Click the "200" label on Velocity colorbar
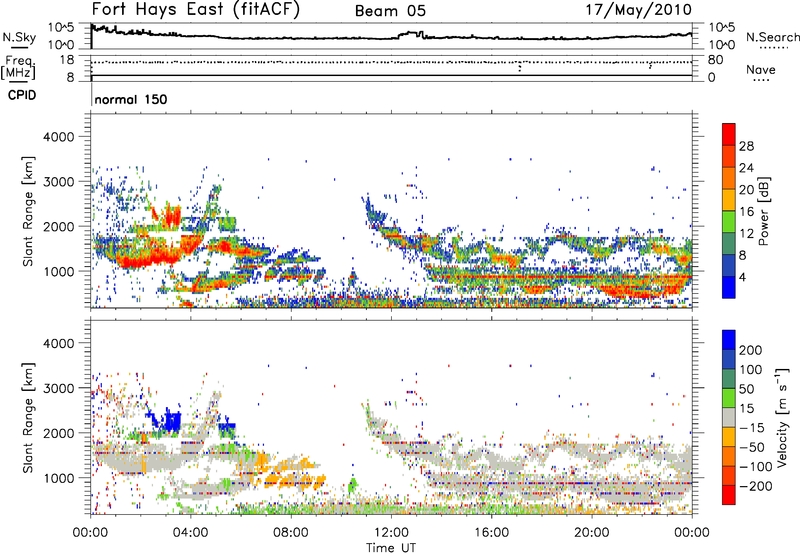 pyautogui.click(x=751, y=350)
